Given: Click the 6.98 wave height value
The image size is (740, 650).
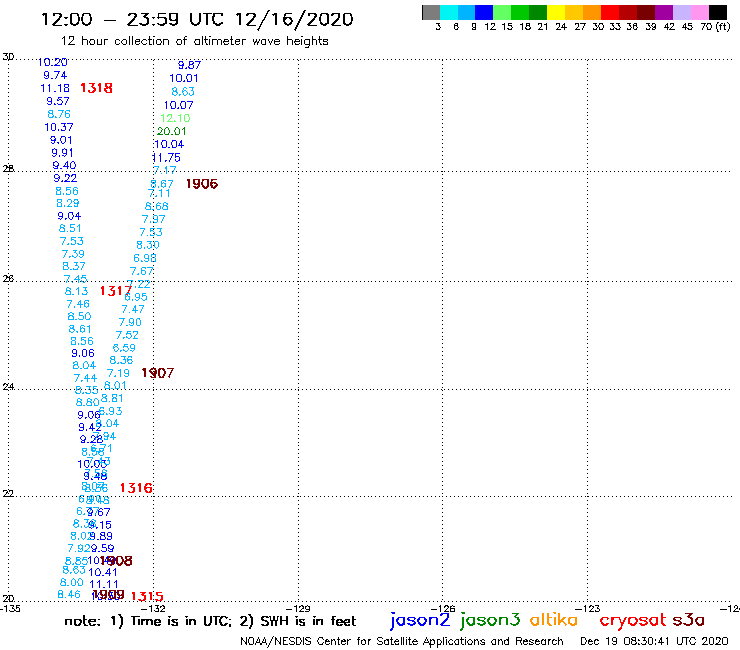Looking at the screenshot, I should click(x=145, y=258).
